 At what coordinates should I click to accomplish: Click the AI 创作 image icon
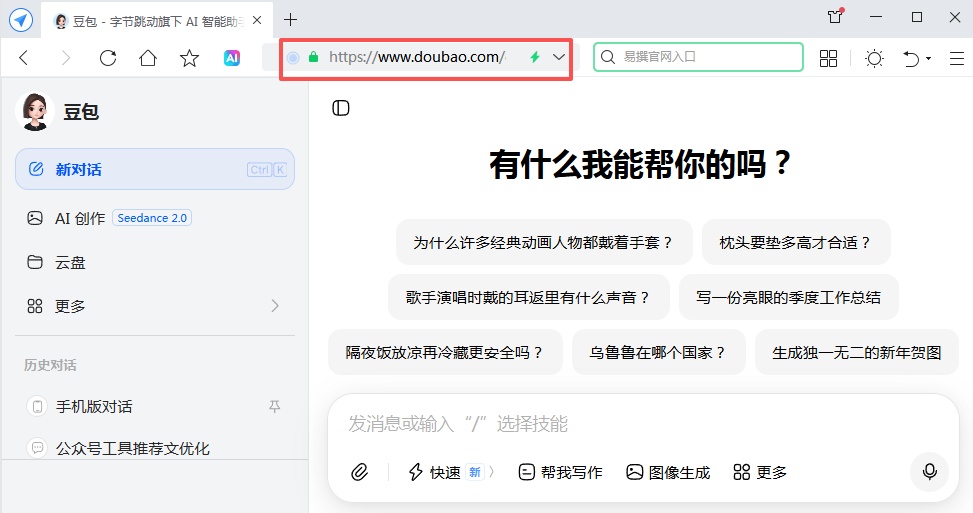(35, 218)
